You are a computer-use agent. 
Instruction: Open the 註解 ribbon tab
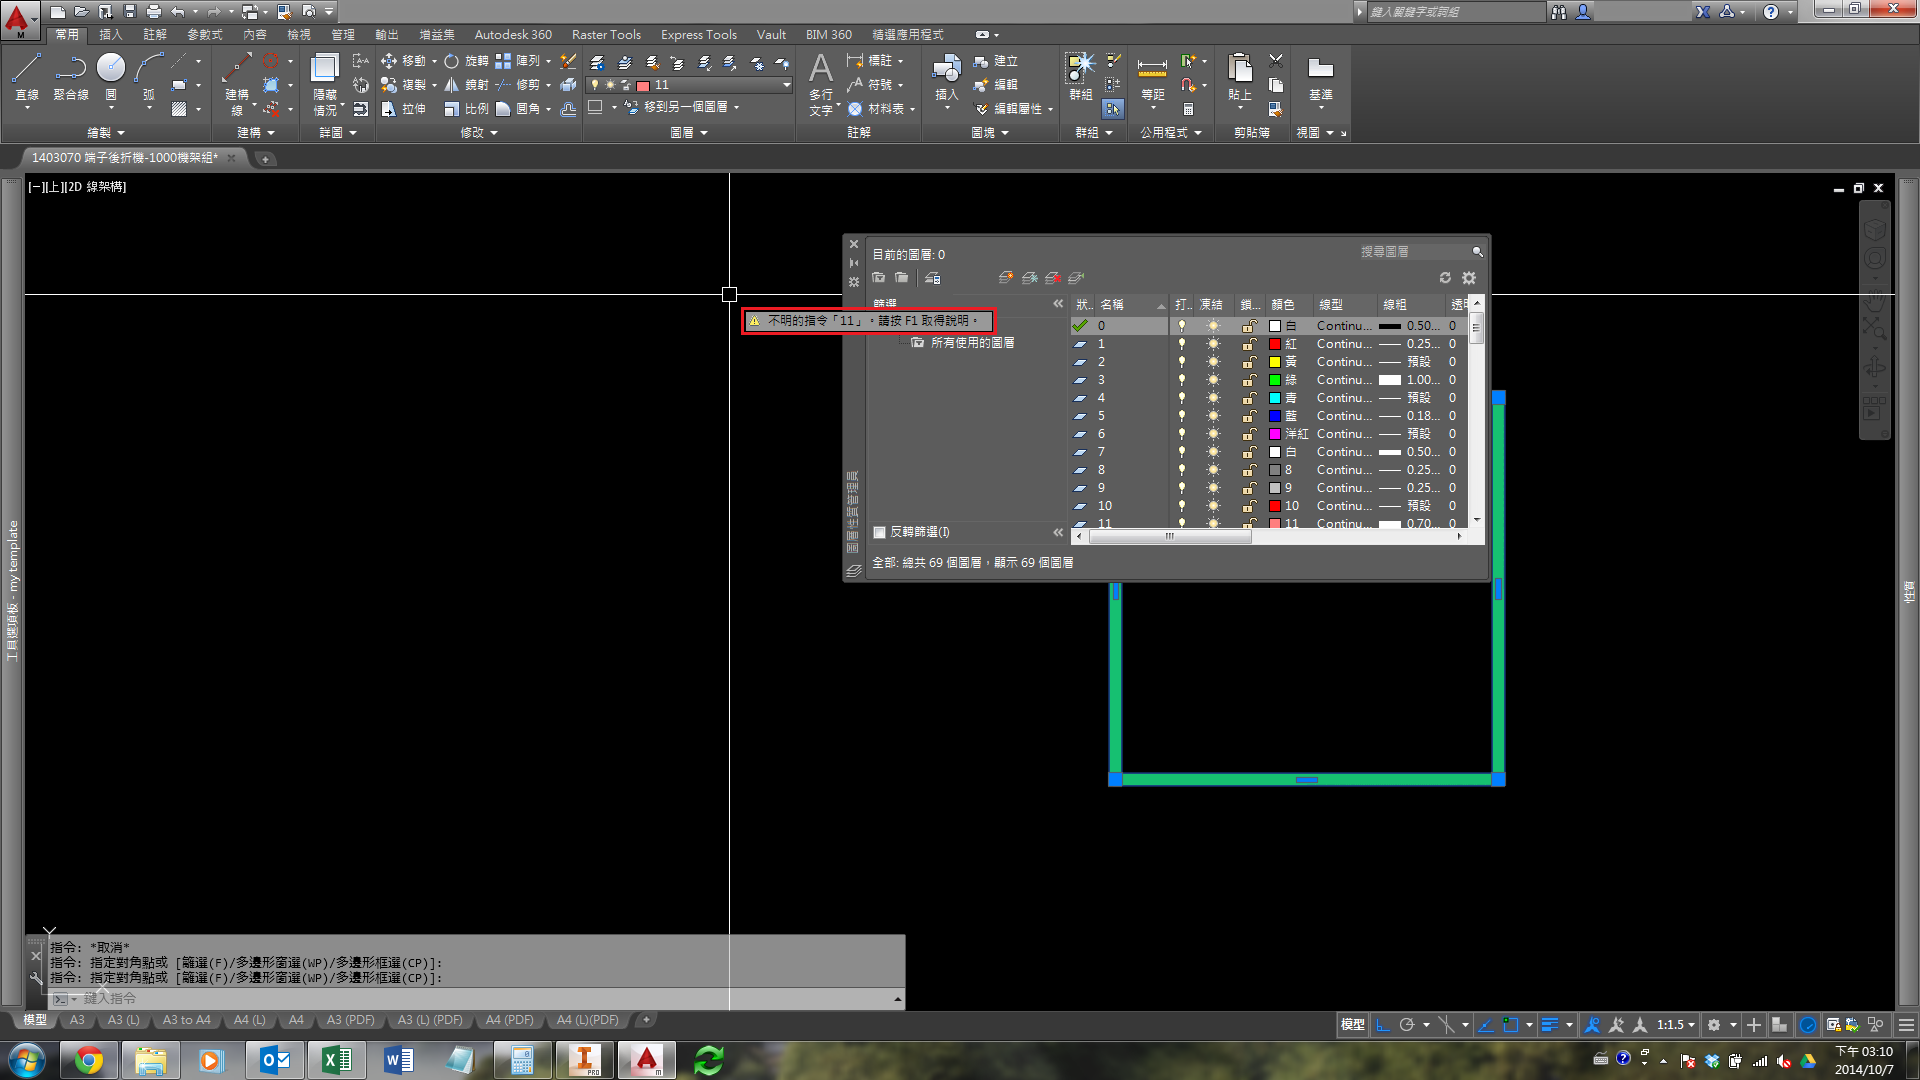[155, 35]
